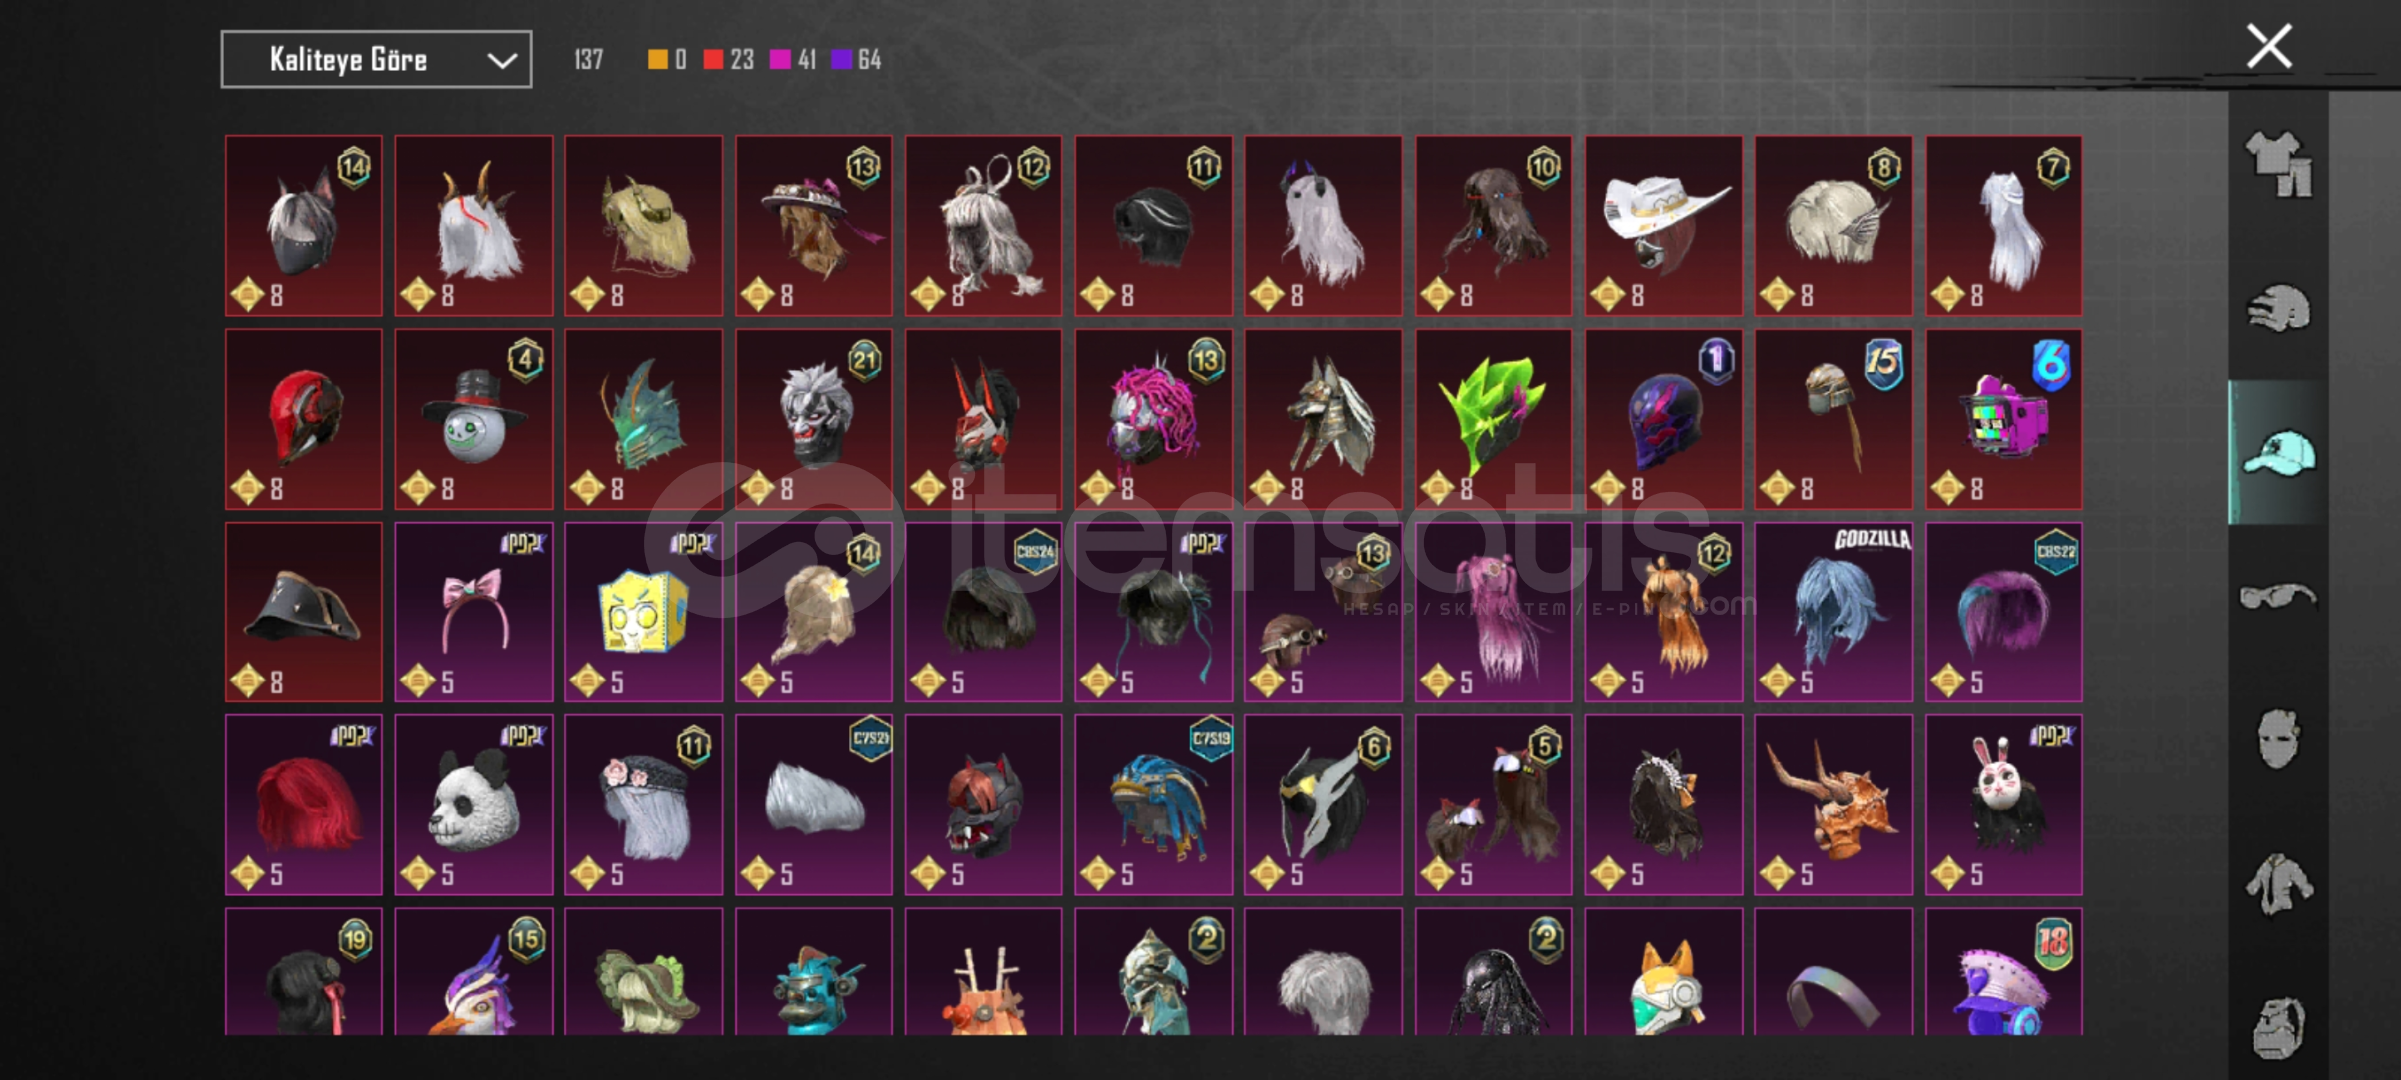
Task: Select the yellow box head item
Action: 644,612
